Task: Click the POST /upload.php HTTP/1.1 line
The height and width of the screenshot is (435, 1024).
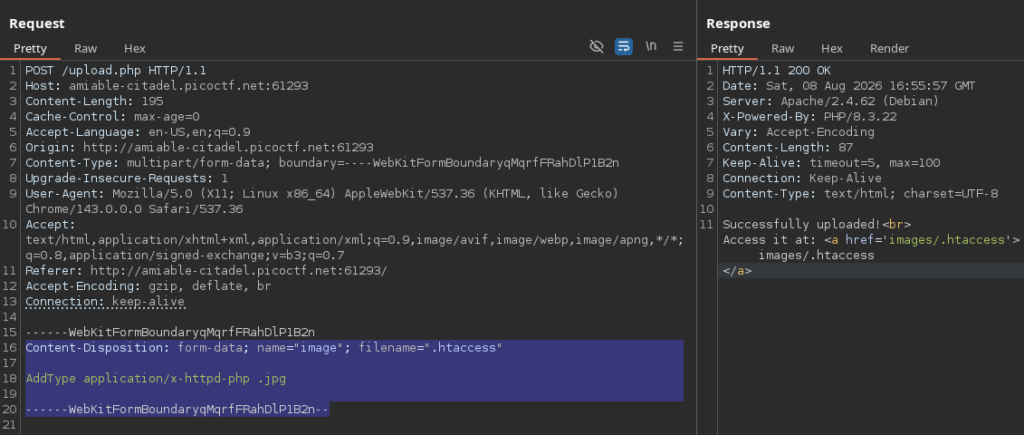Action: [x=116, y=71]
